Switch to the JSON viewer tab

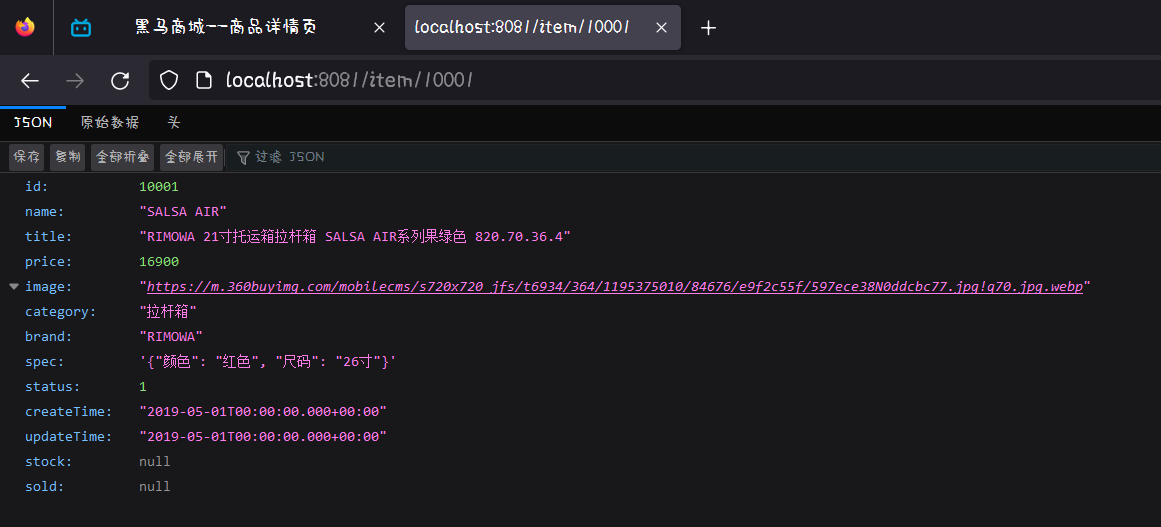[33, 123]
